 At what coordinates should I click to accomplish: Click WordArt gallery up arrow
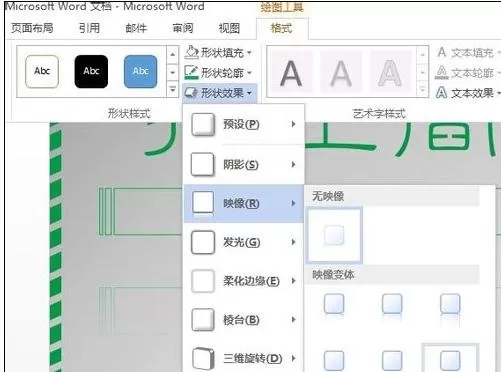coord(422,54)
